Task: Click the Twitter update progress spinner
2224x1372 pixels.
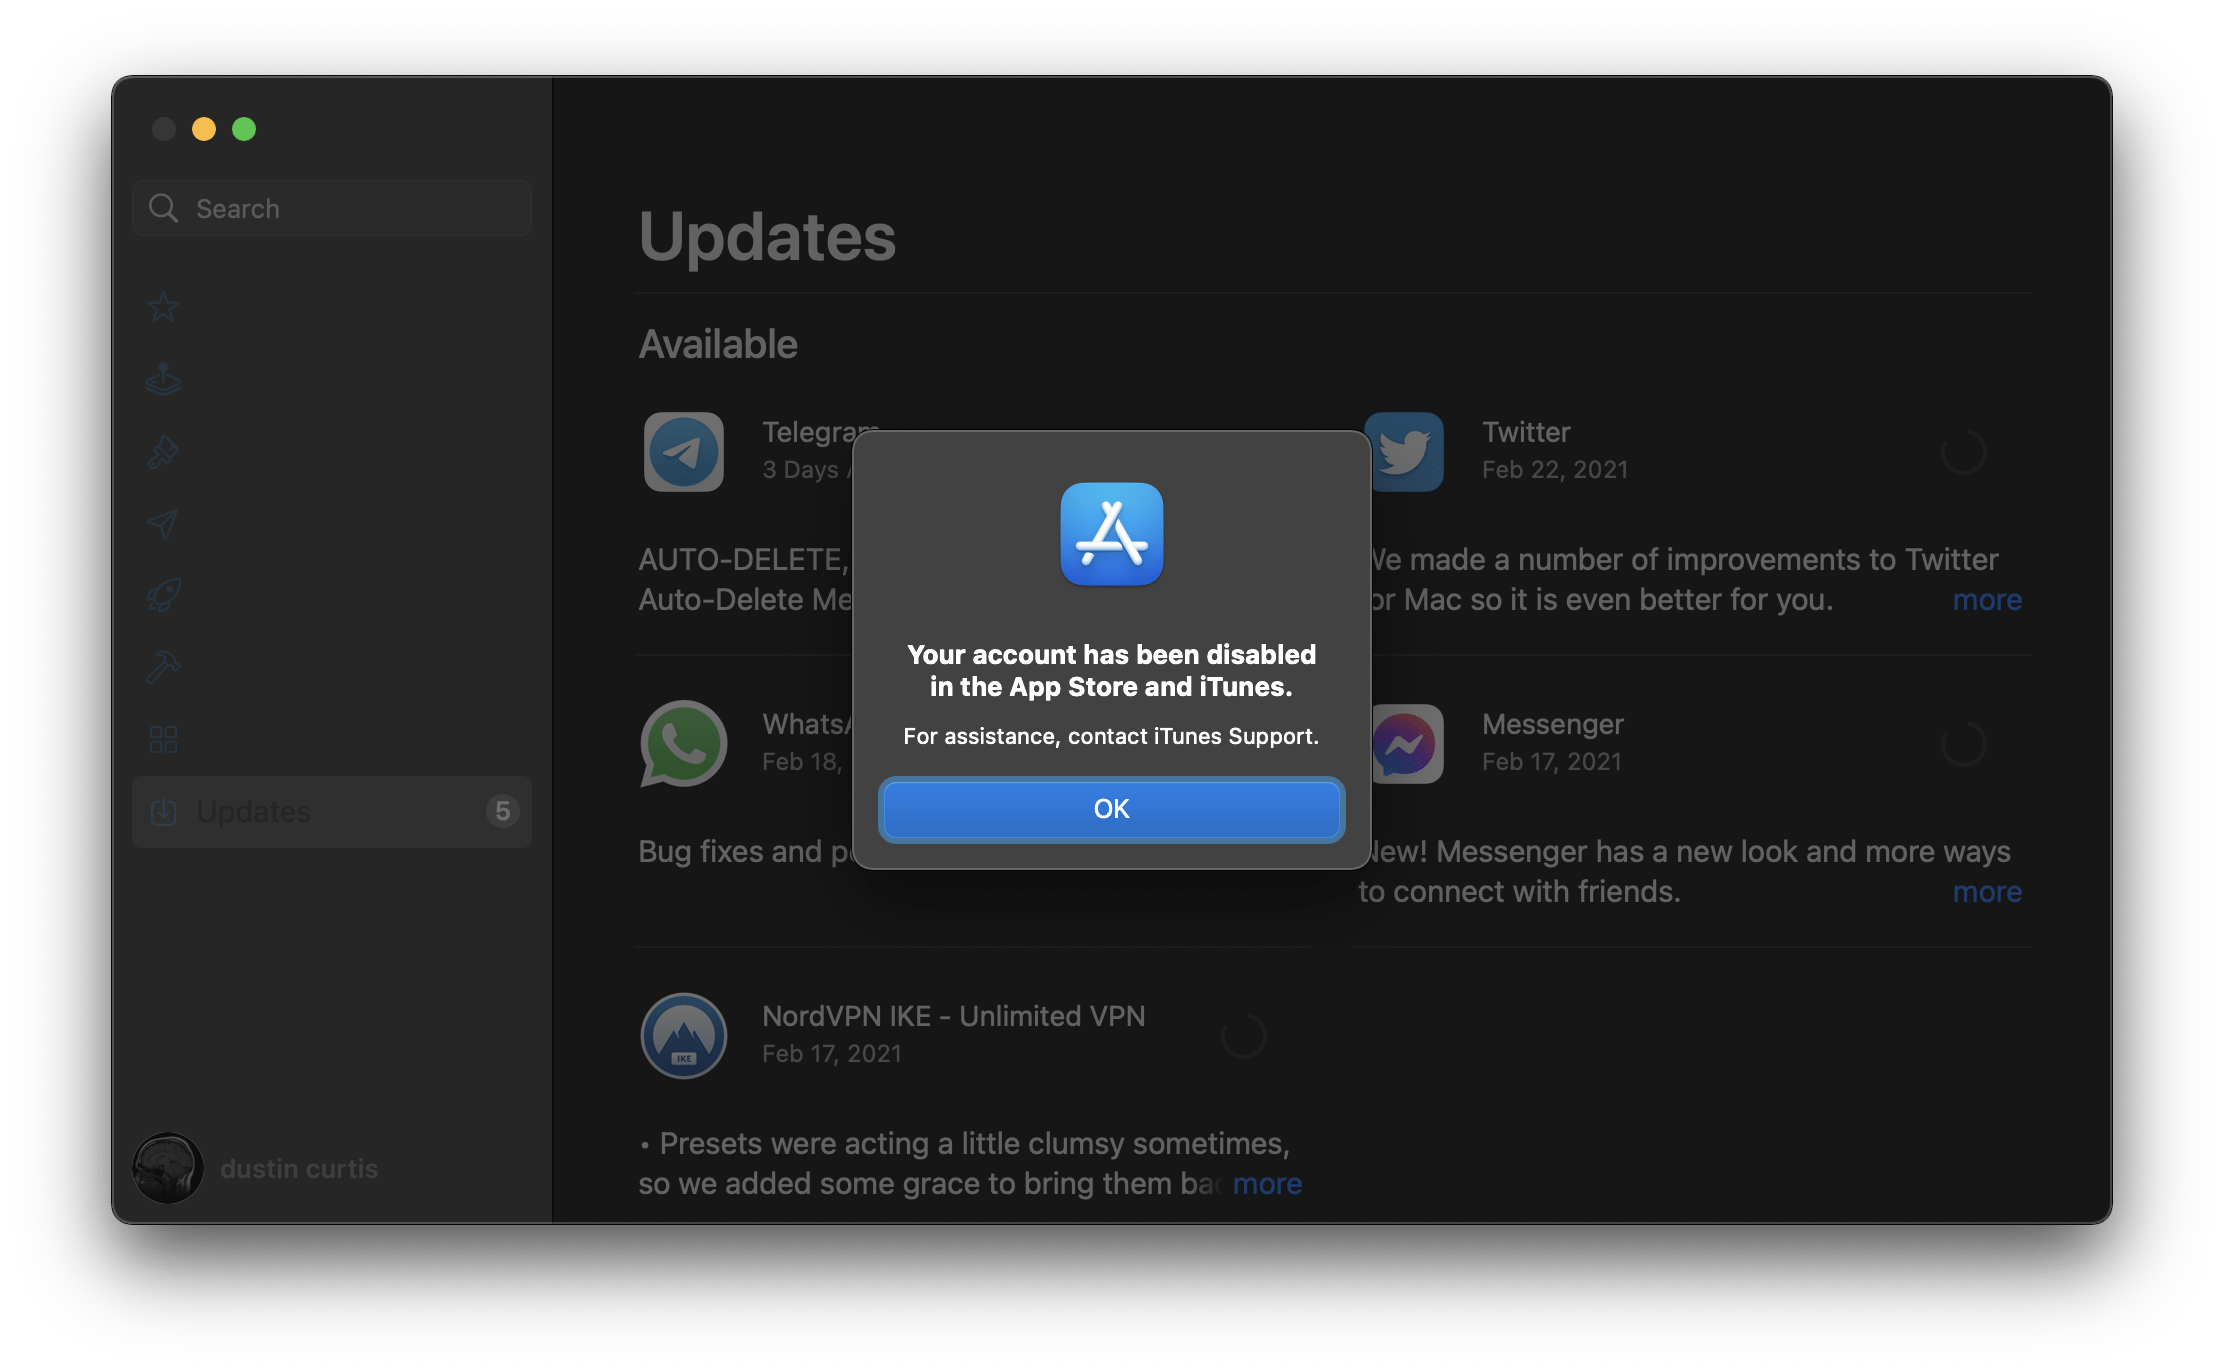Action: [x=1963, y=452]
